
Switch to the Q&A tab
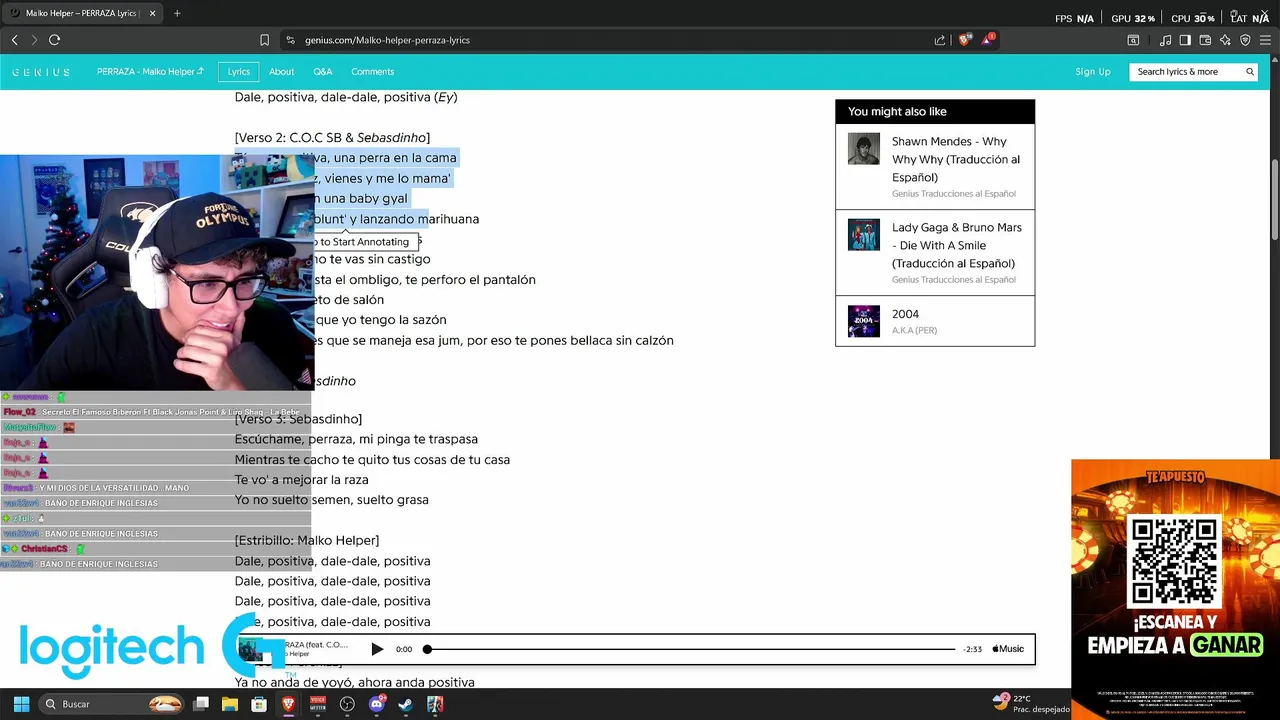[322, 72]
